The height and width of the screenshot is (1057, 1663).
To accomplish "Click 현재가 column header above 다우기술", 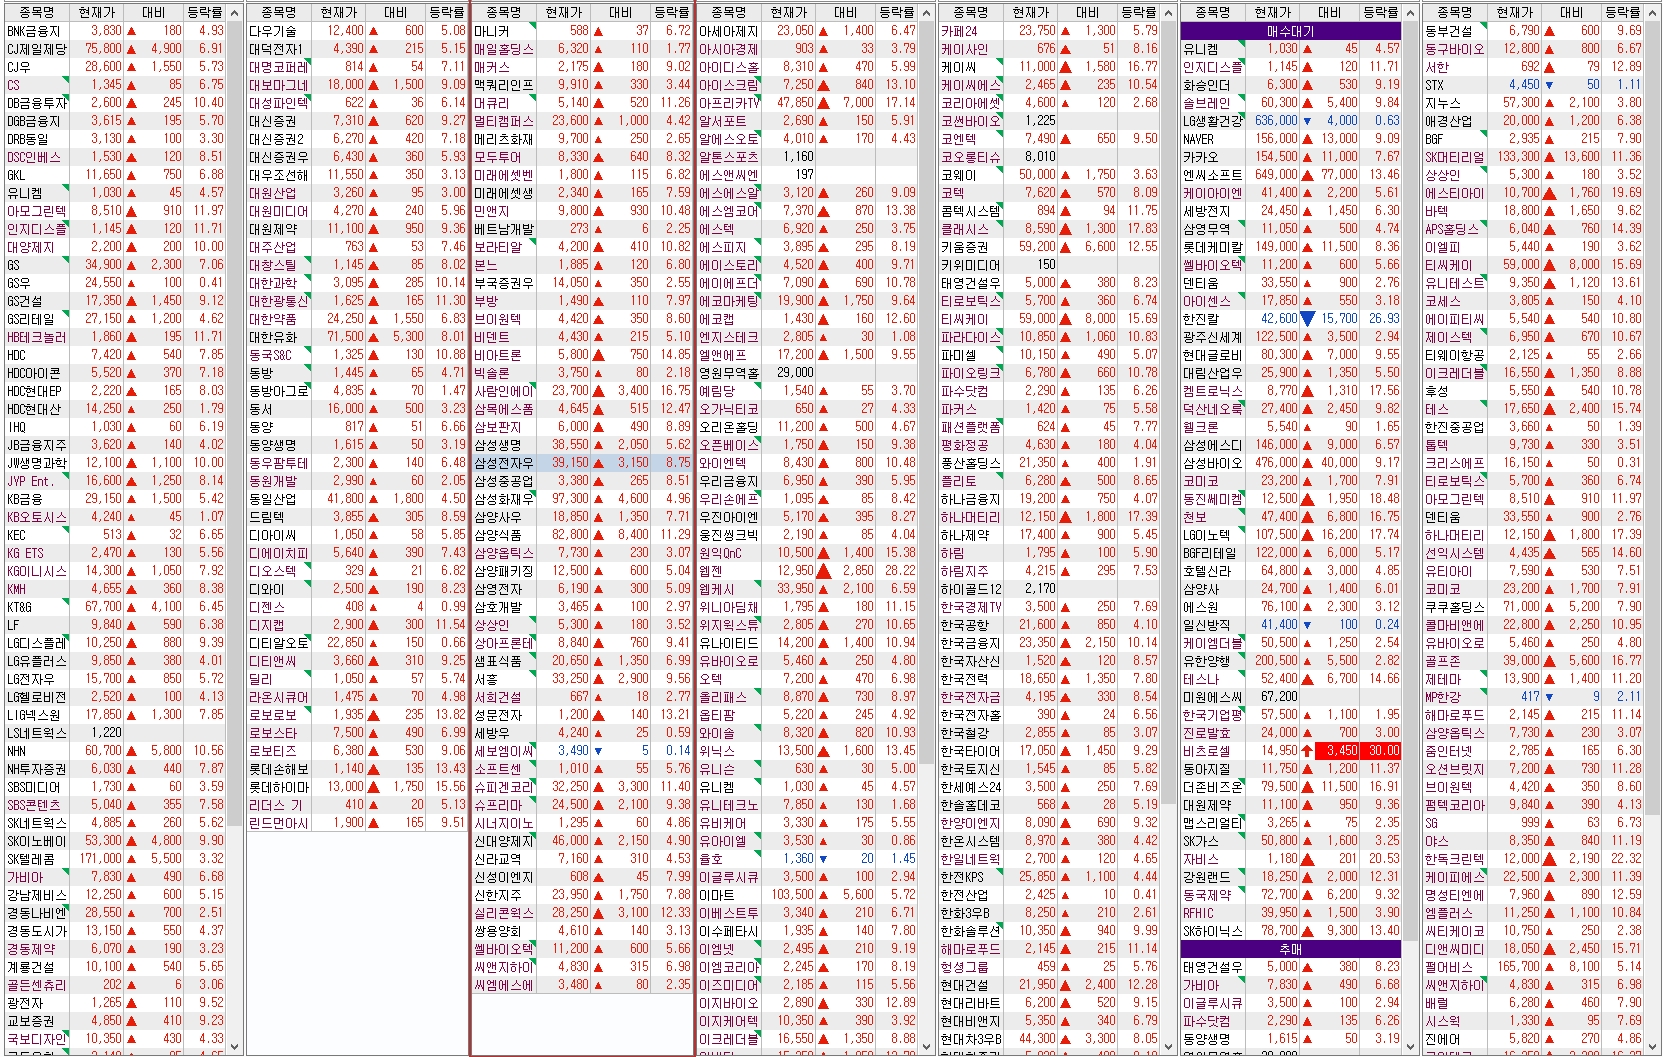I will click(x=338, y=12).
